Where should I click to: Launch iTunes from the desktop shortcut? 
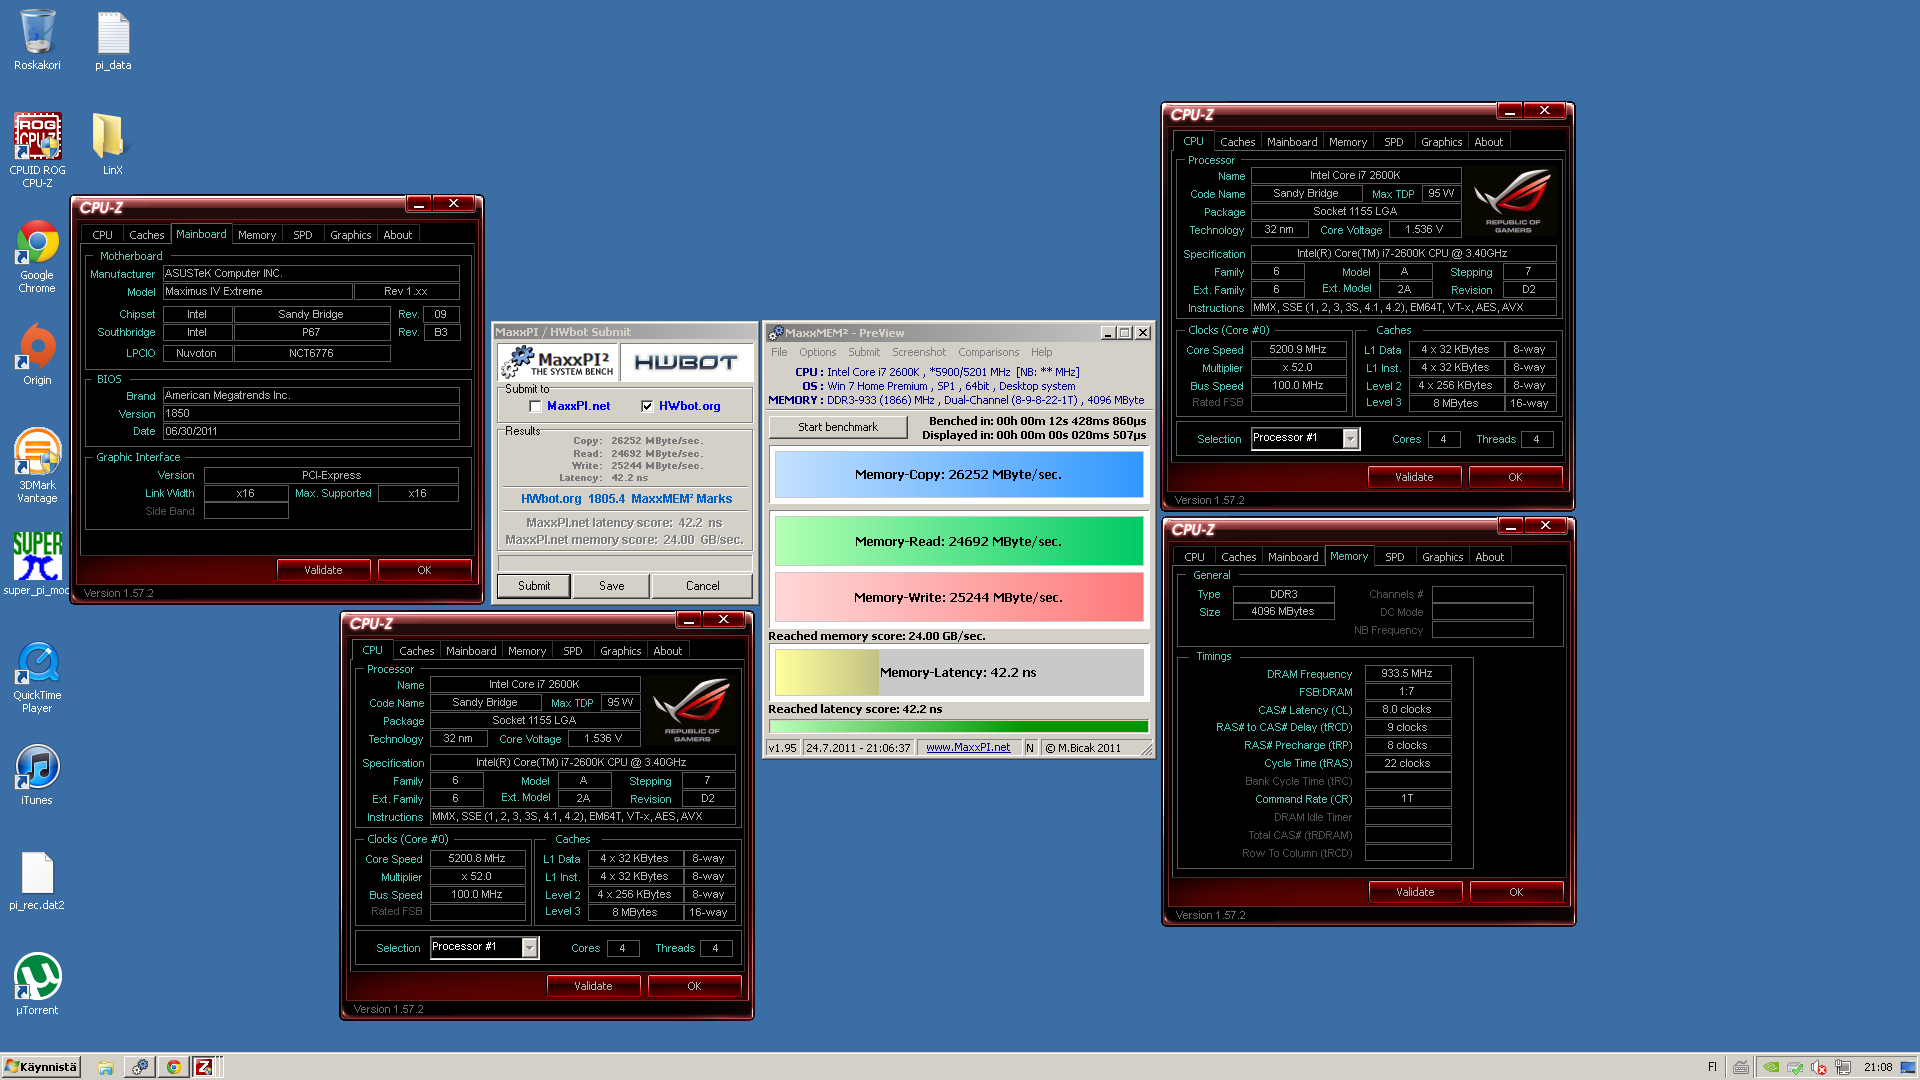pyautogui.click(x=37, y=775)
